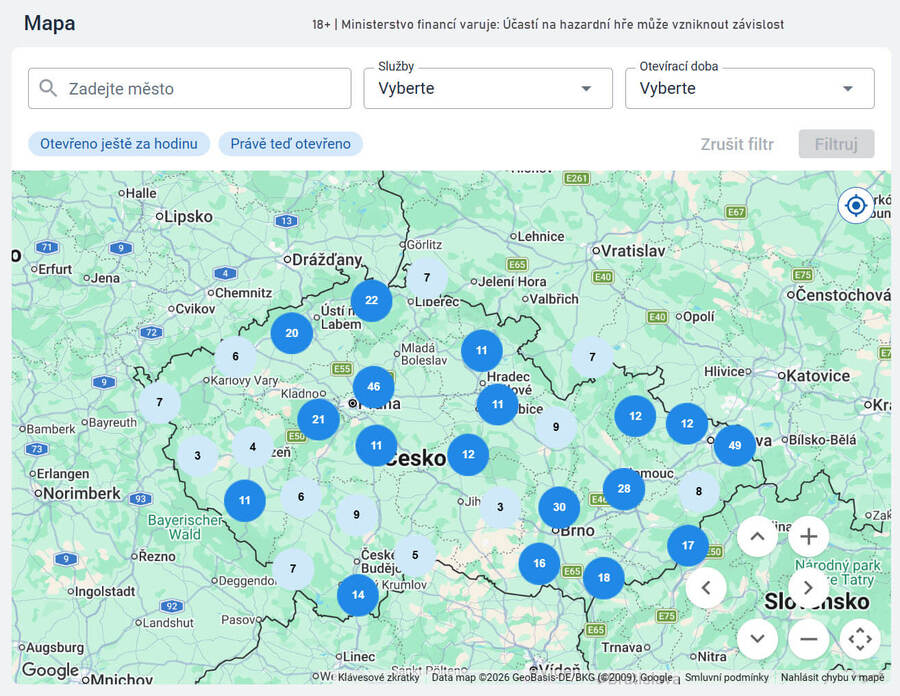
Task: Pan the map down with the down arrow
Action: 758,639
